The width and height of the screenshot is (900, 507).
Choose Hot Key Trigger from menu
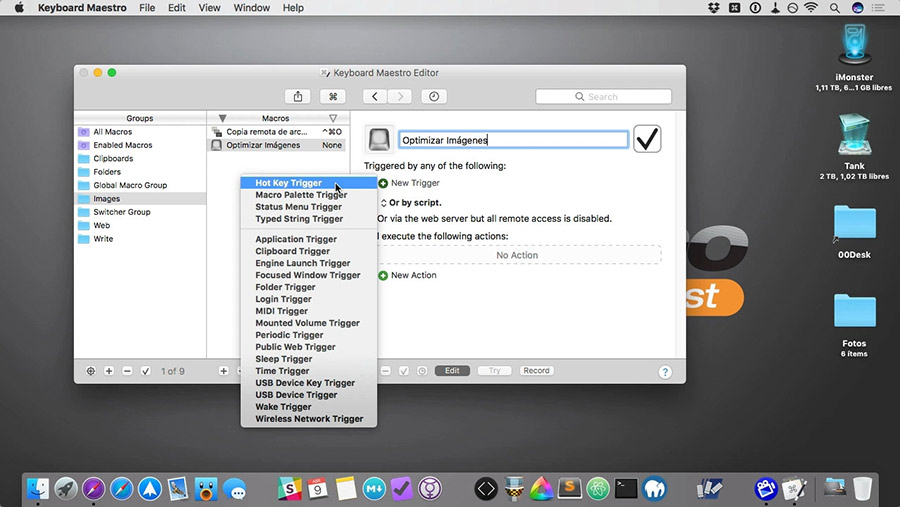click(309, 183)
